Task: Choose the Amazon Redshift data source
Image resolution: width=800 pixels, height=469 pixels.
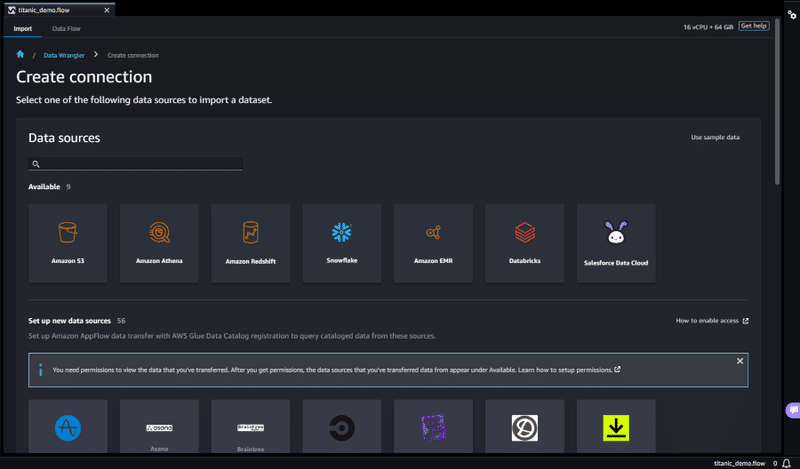Action: pos(251,243)
